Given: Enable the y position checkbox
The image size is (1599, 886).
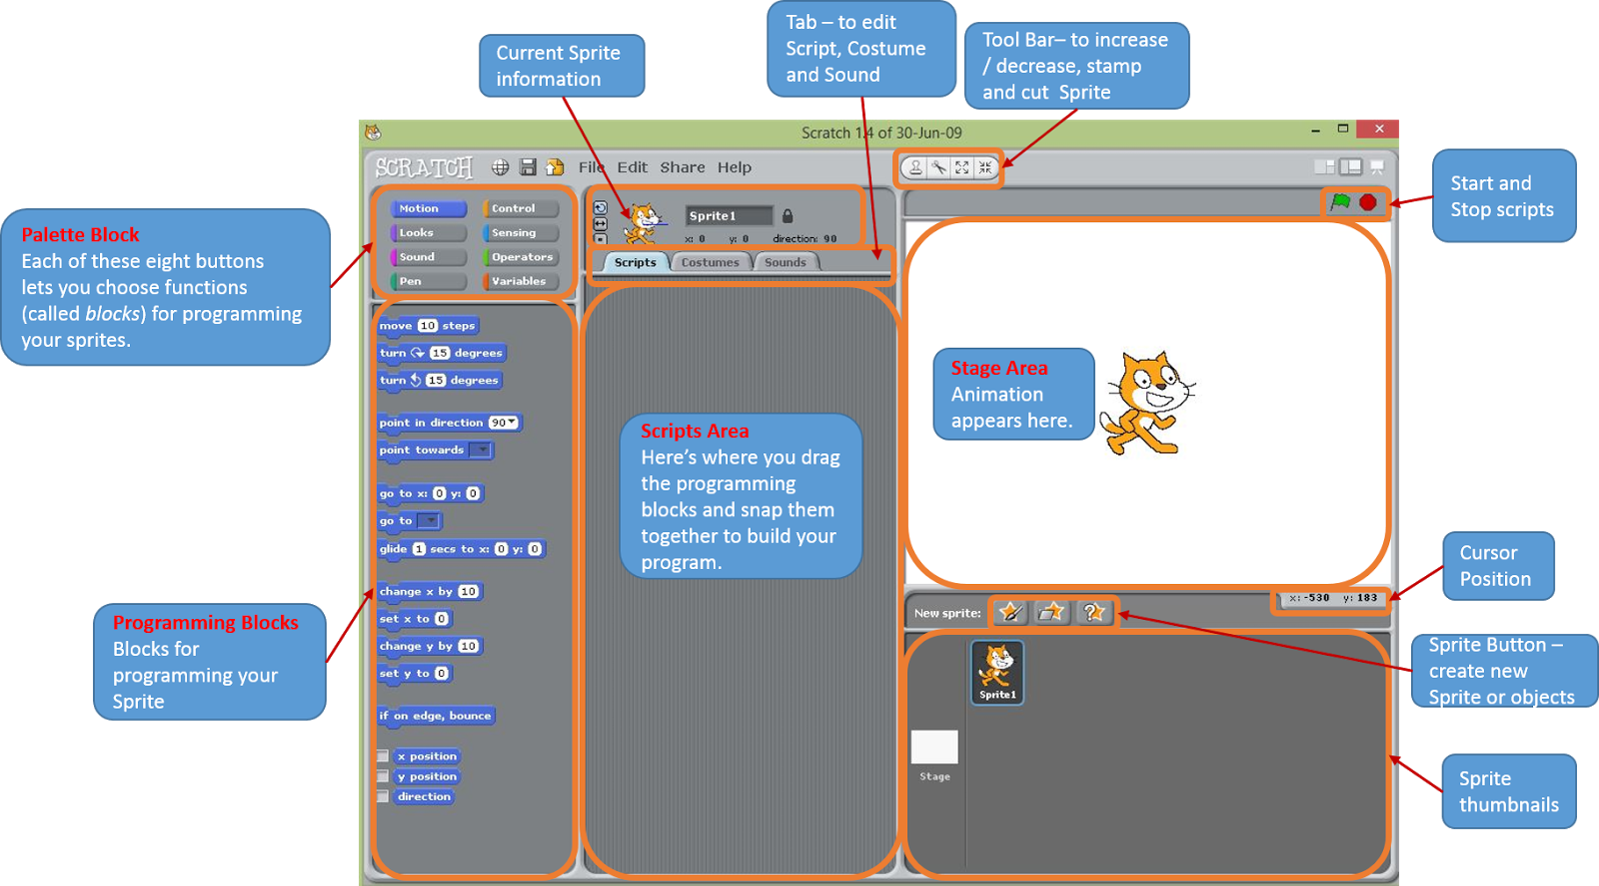Looking at the screenshot, I should (x=383, y=776).
